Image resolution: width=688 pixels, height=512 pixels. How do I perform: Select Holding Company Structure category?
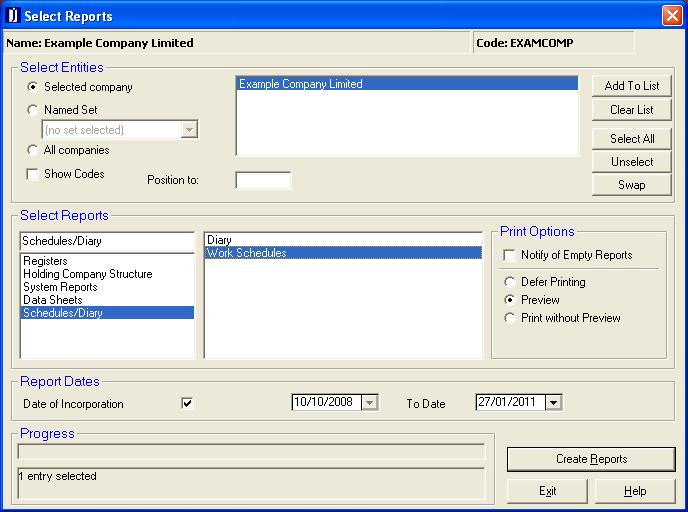point(107,274)
